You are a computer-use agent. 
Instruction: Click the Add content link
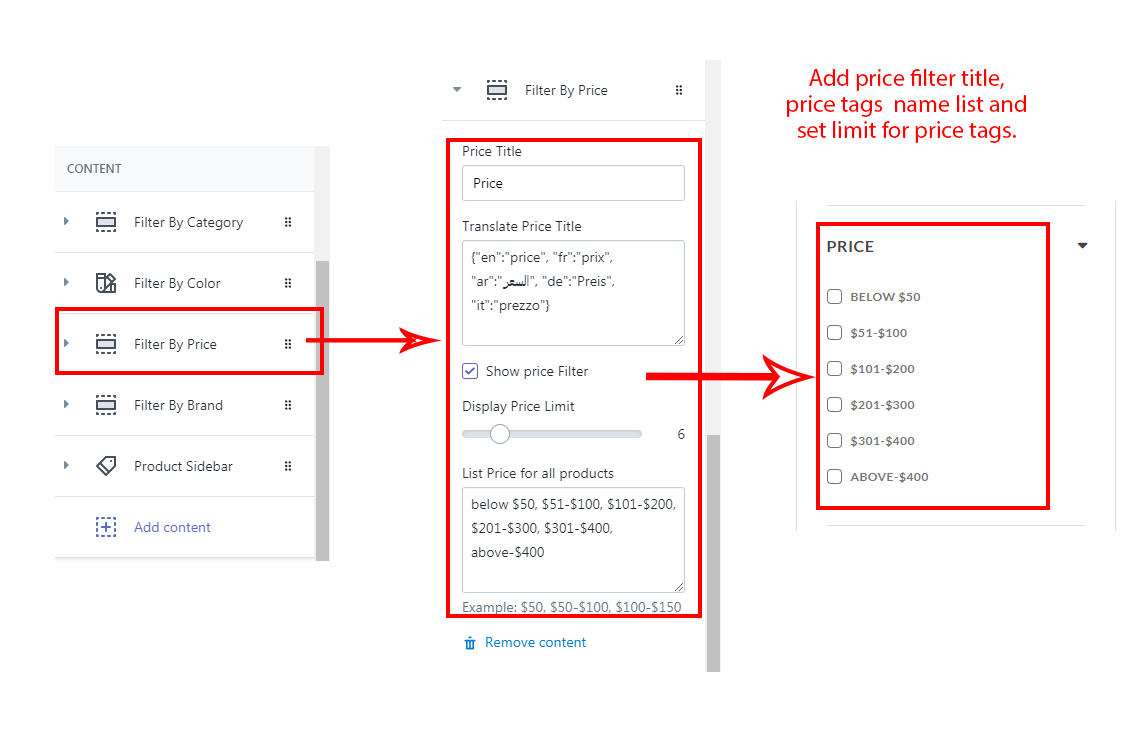pos(172,527)
